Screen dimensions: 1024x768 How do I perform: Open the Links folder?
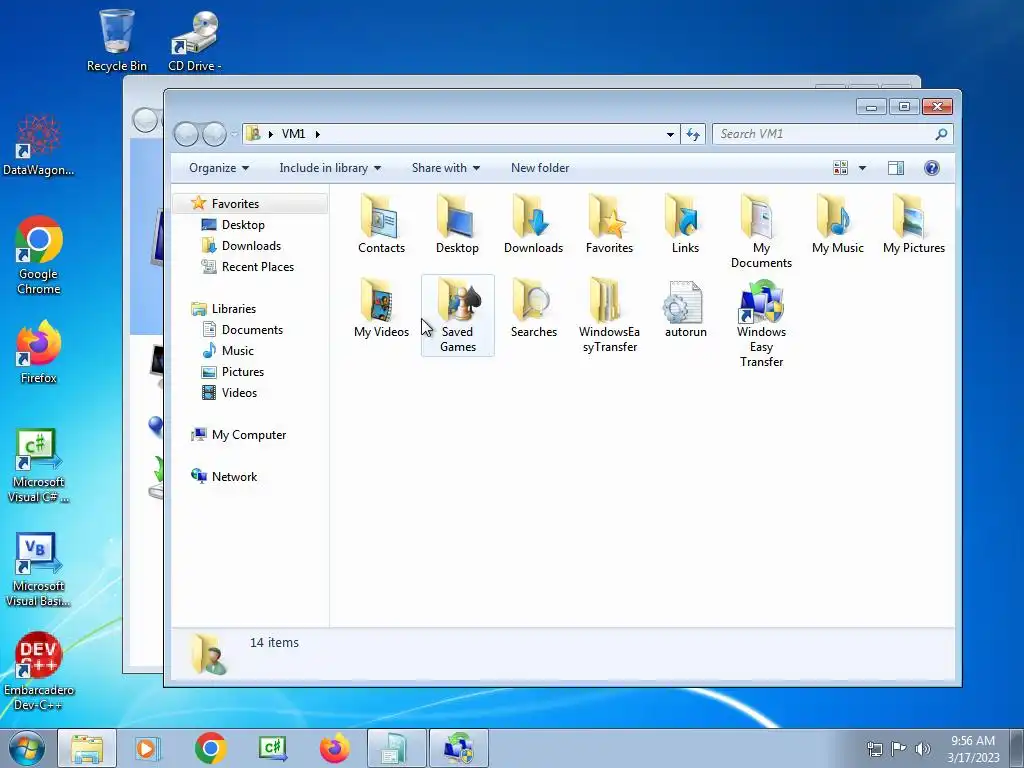tap(685, 223)
